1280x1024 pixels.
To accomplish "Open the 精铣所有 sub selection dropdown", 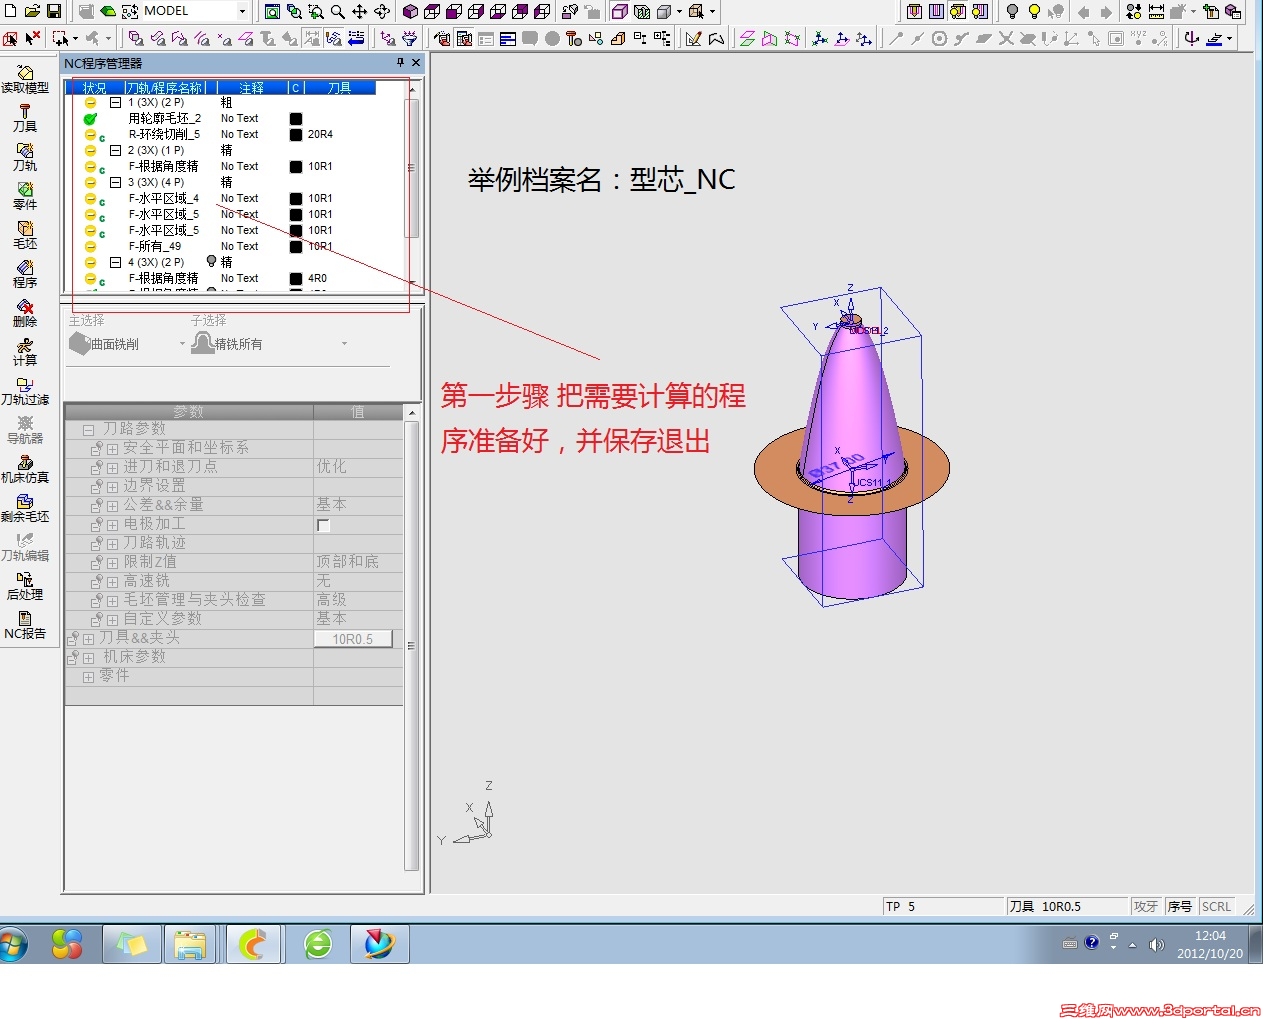I will [344, 344].
